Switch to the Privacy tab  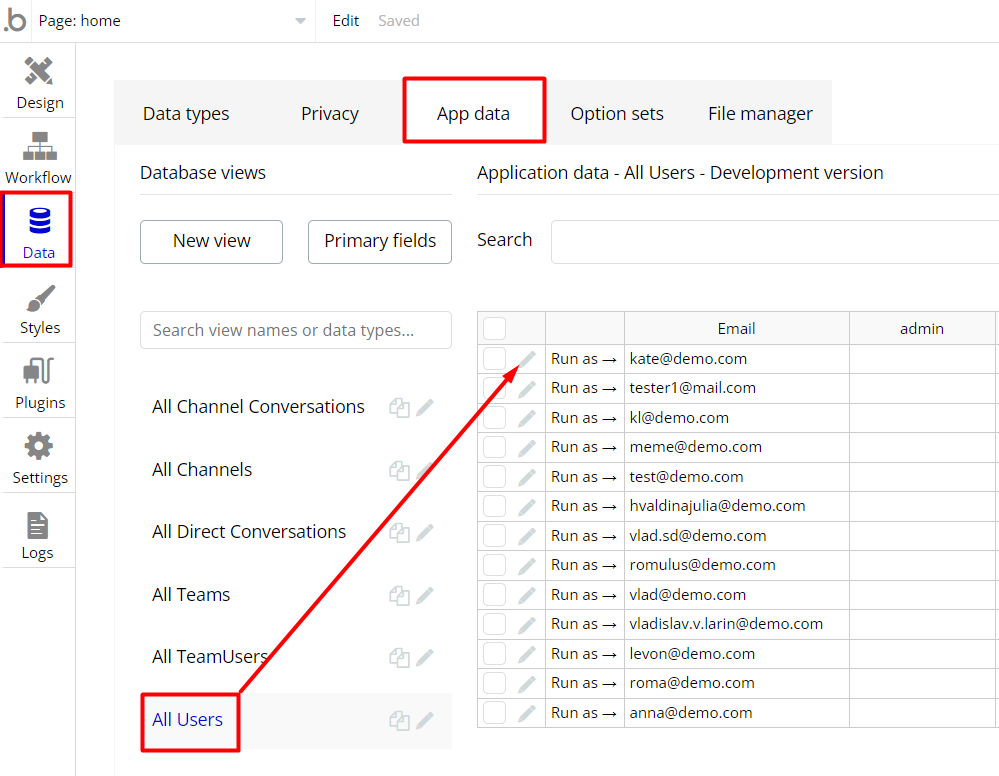[x=329, y=113]
